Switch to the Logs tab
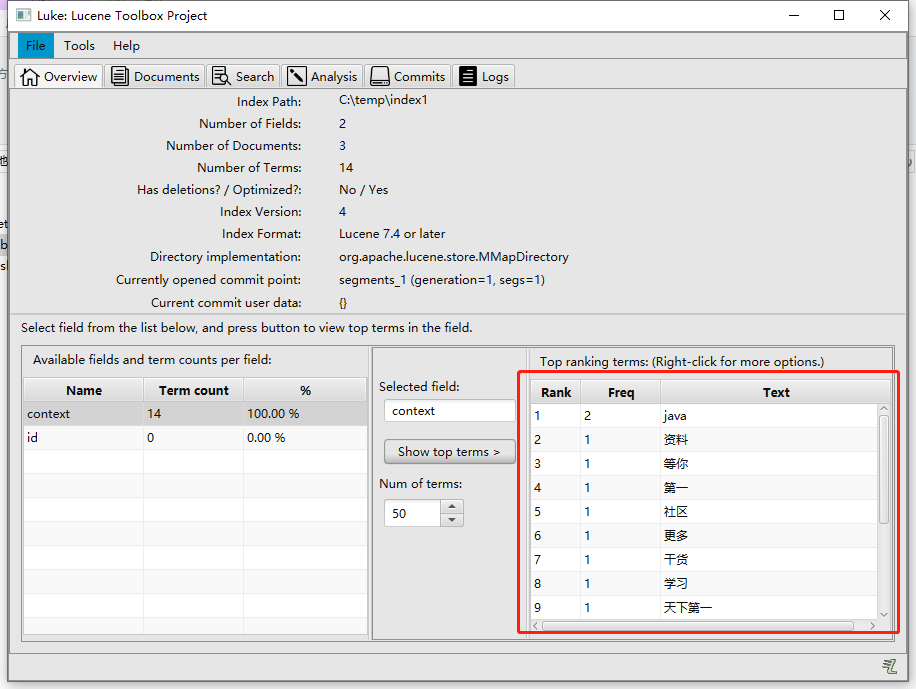 (484, 77)
